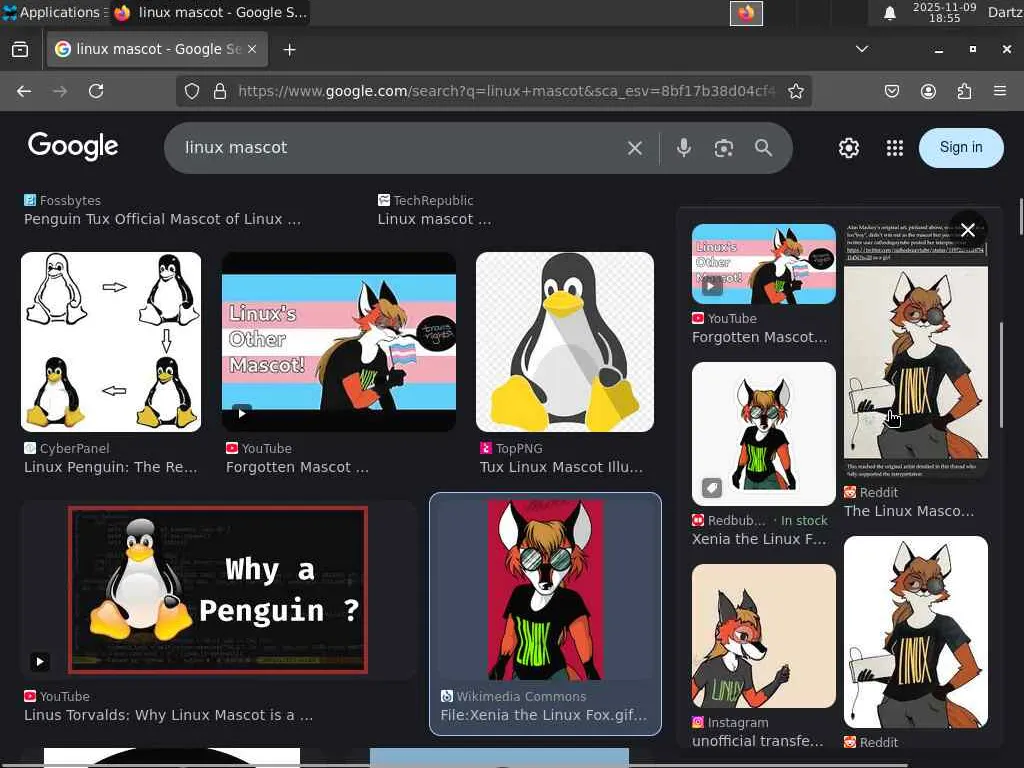The height and width of the screenshot is (768, 1024).
Task: Open Linus Torvalds Why Linux Mascot link
Action: [x=168, y=716]
